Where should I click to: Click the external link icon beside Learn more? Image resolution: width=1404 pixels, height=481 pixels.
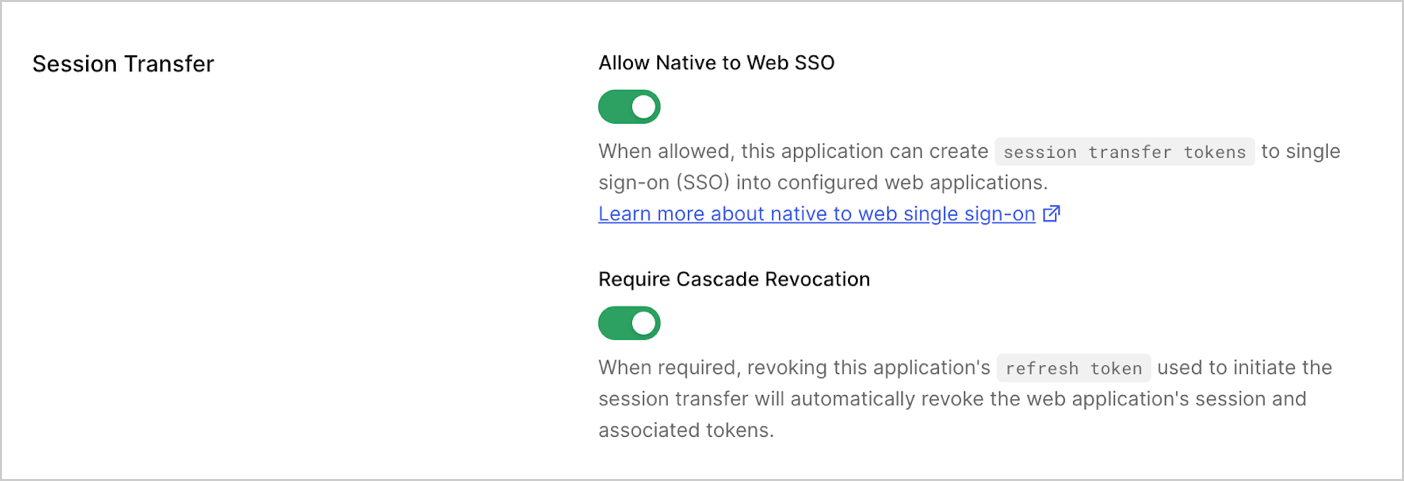[x=1051, y=214]
